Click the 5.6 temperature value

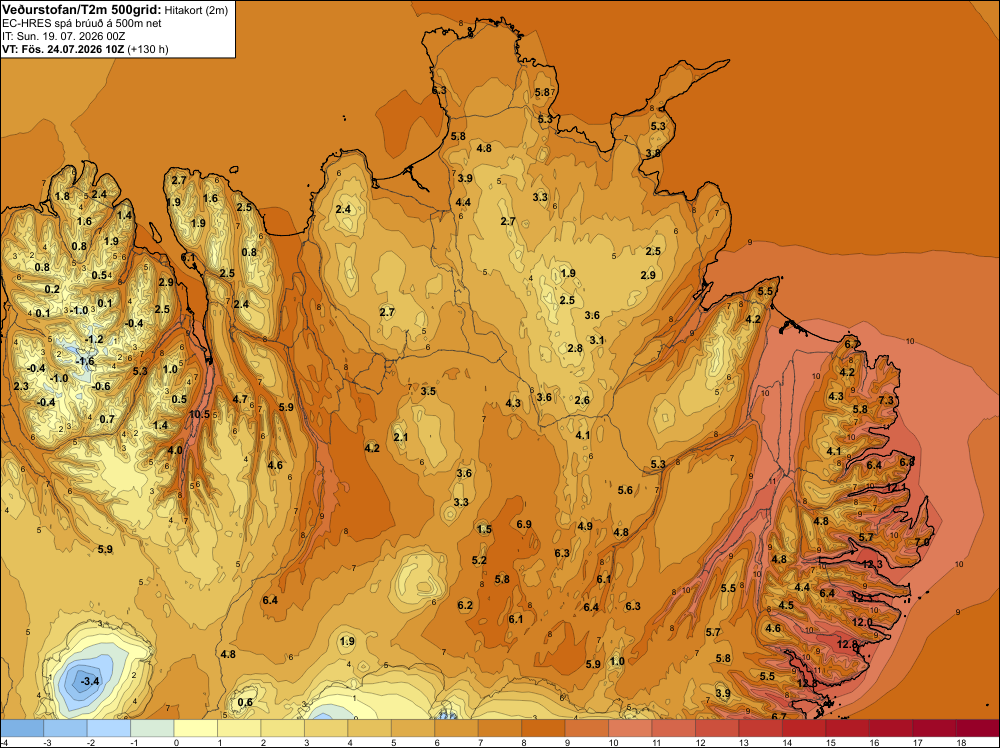point(625,490)
